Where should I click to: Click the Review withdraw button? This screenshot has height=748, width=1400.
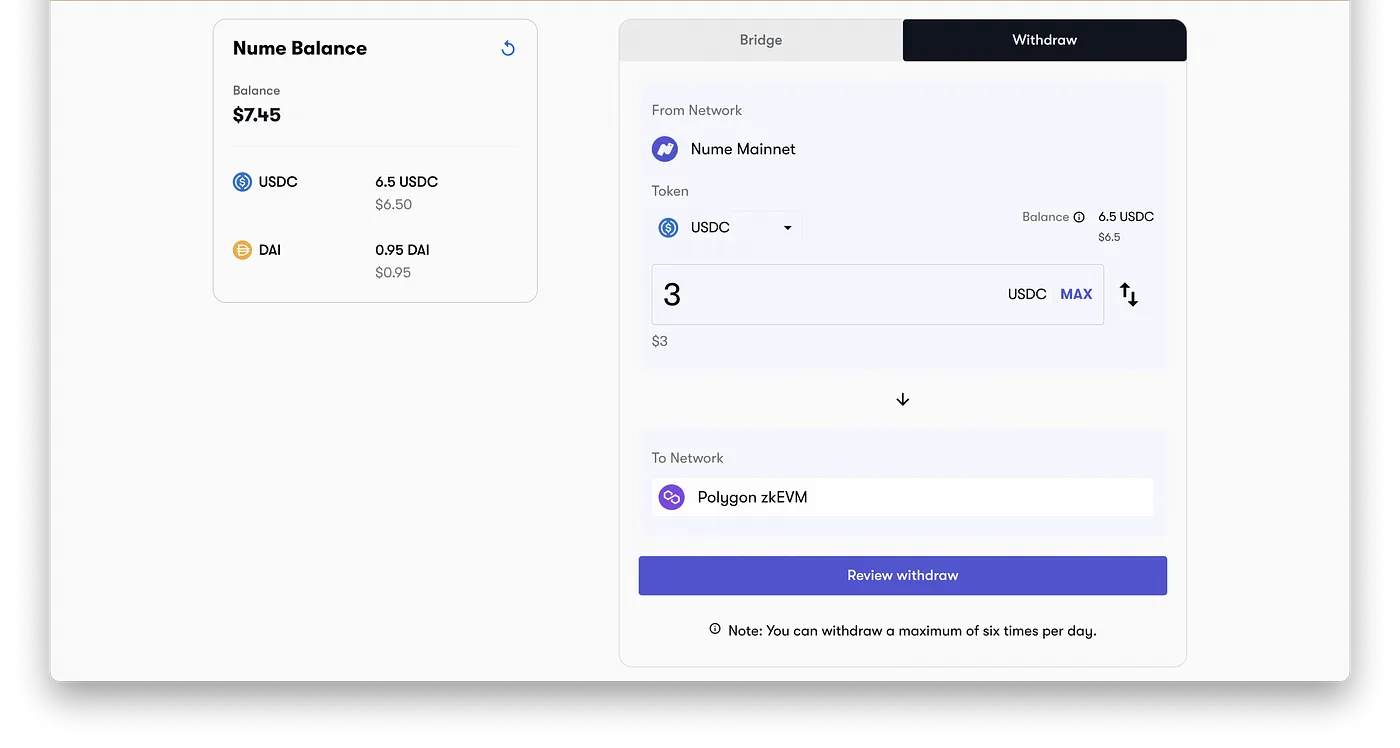(903, 576)
